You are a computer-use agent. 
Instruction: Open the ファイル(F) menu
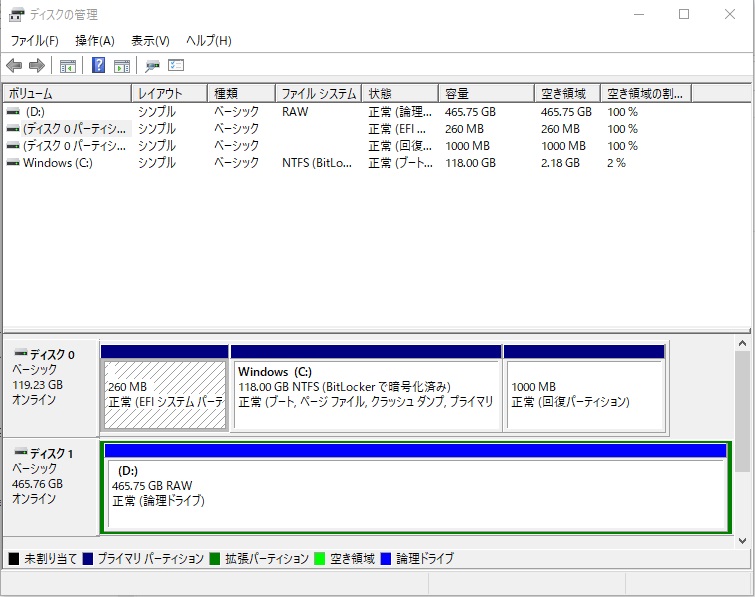click(34, 41)
